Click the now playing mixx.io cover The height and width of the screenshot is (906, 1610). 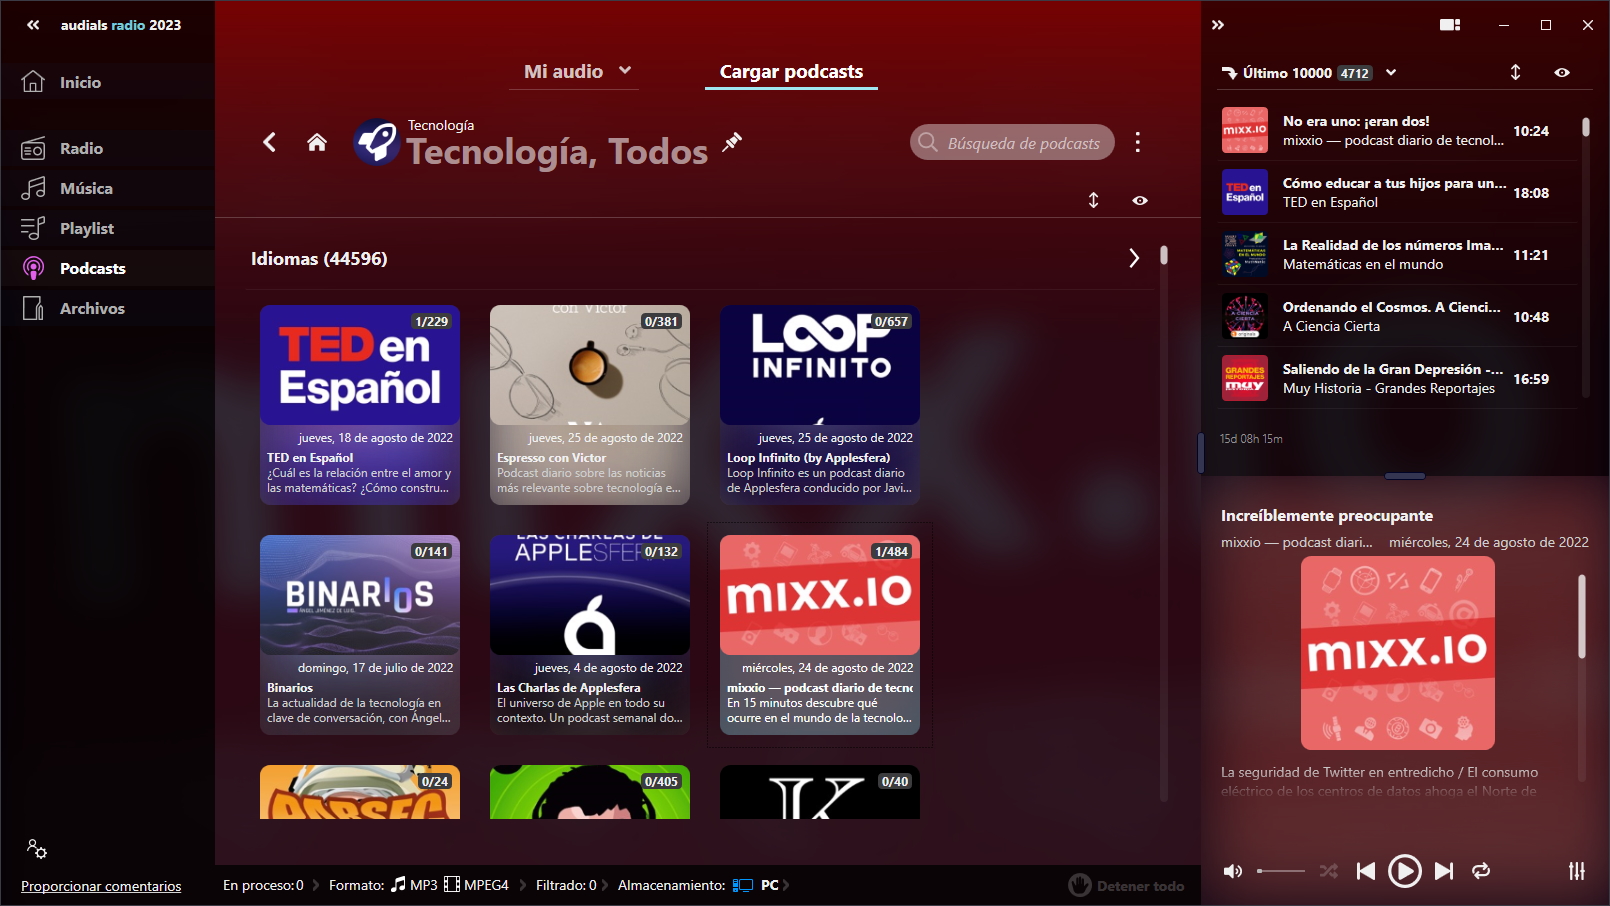[x=1398, y=653]
